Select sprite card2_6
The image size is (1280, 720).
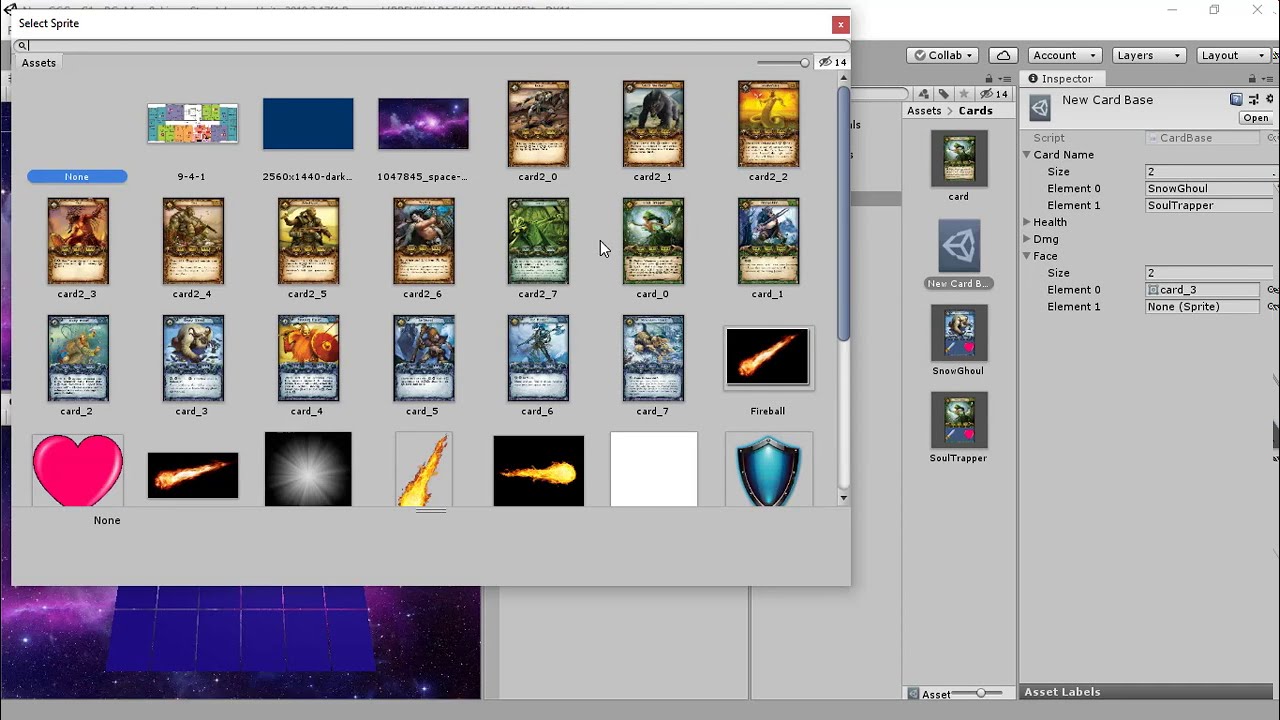(x=423, y=241)
